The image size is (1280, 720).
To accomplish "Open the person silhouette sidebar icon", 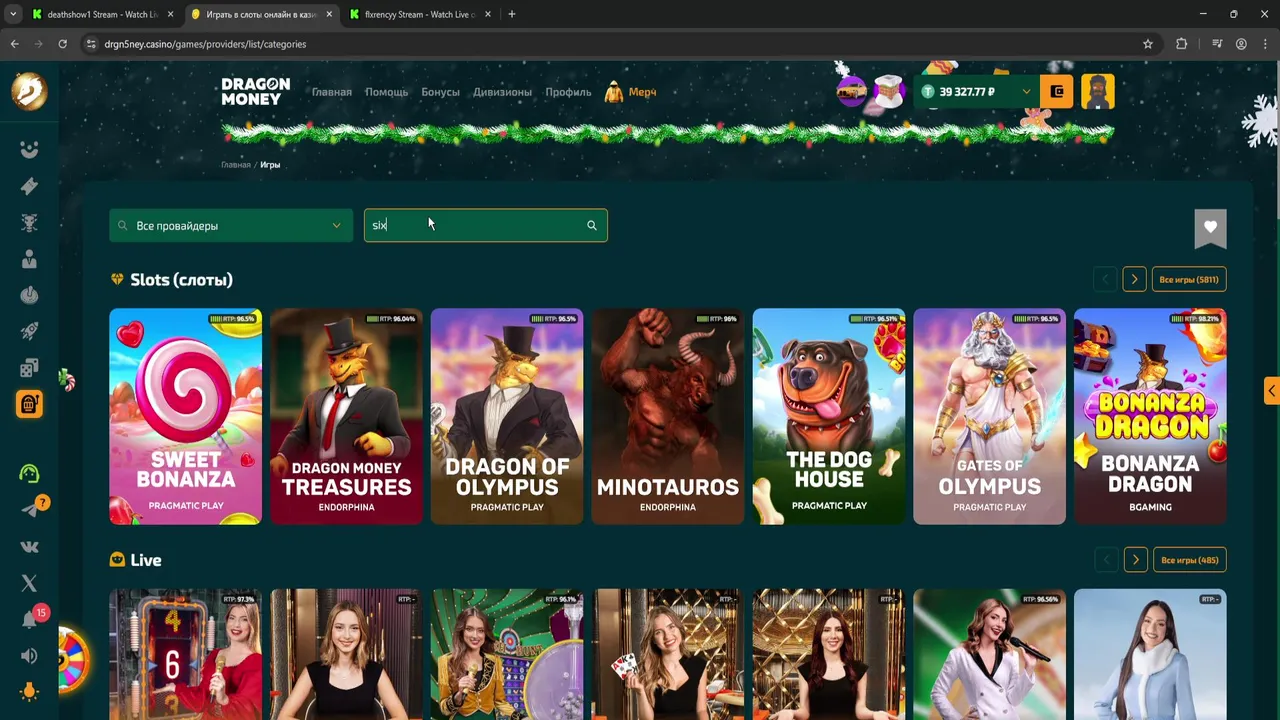I will tap(29, 259).
